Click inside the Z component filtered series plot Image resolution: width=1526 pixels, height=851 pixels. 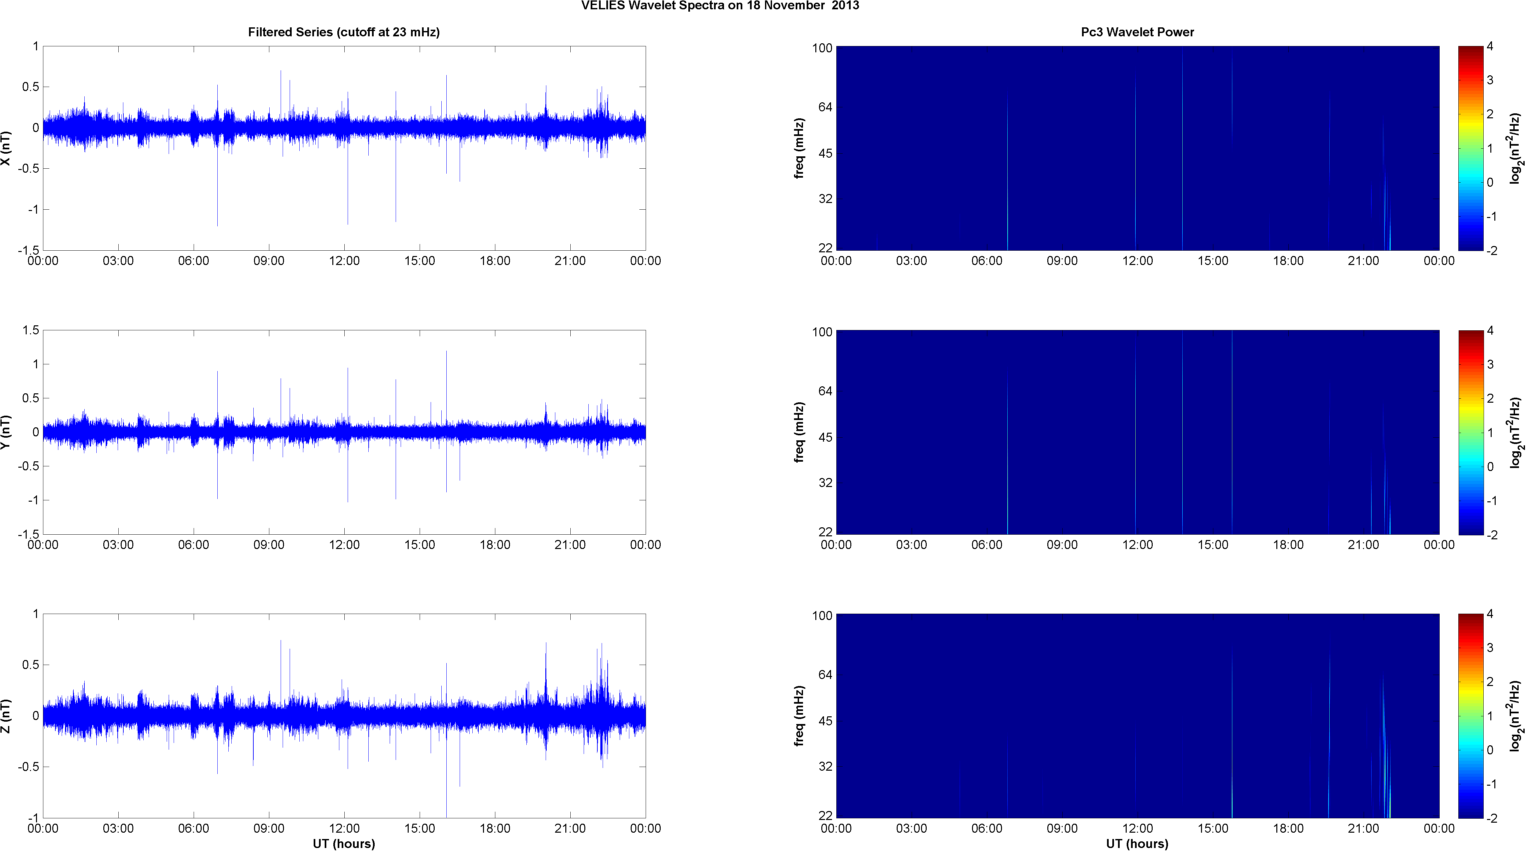coord(344,716)
